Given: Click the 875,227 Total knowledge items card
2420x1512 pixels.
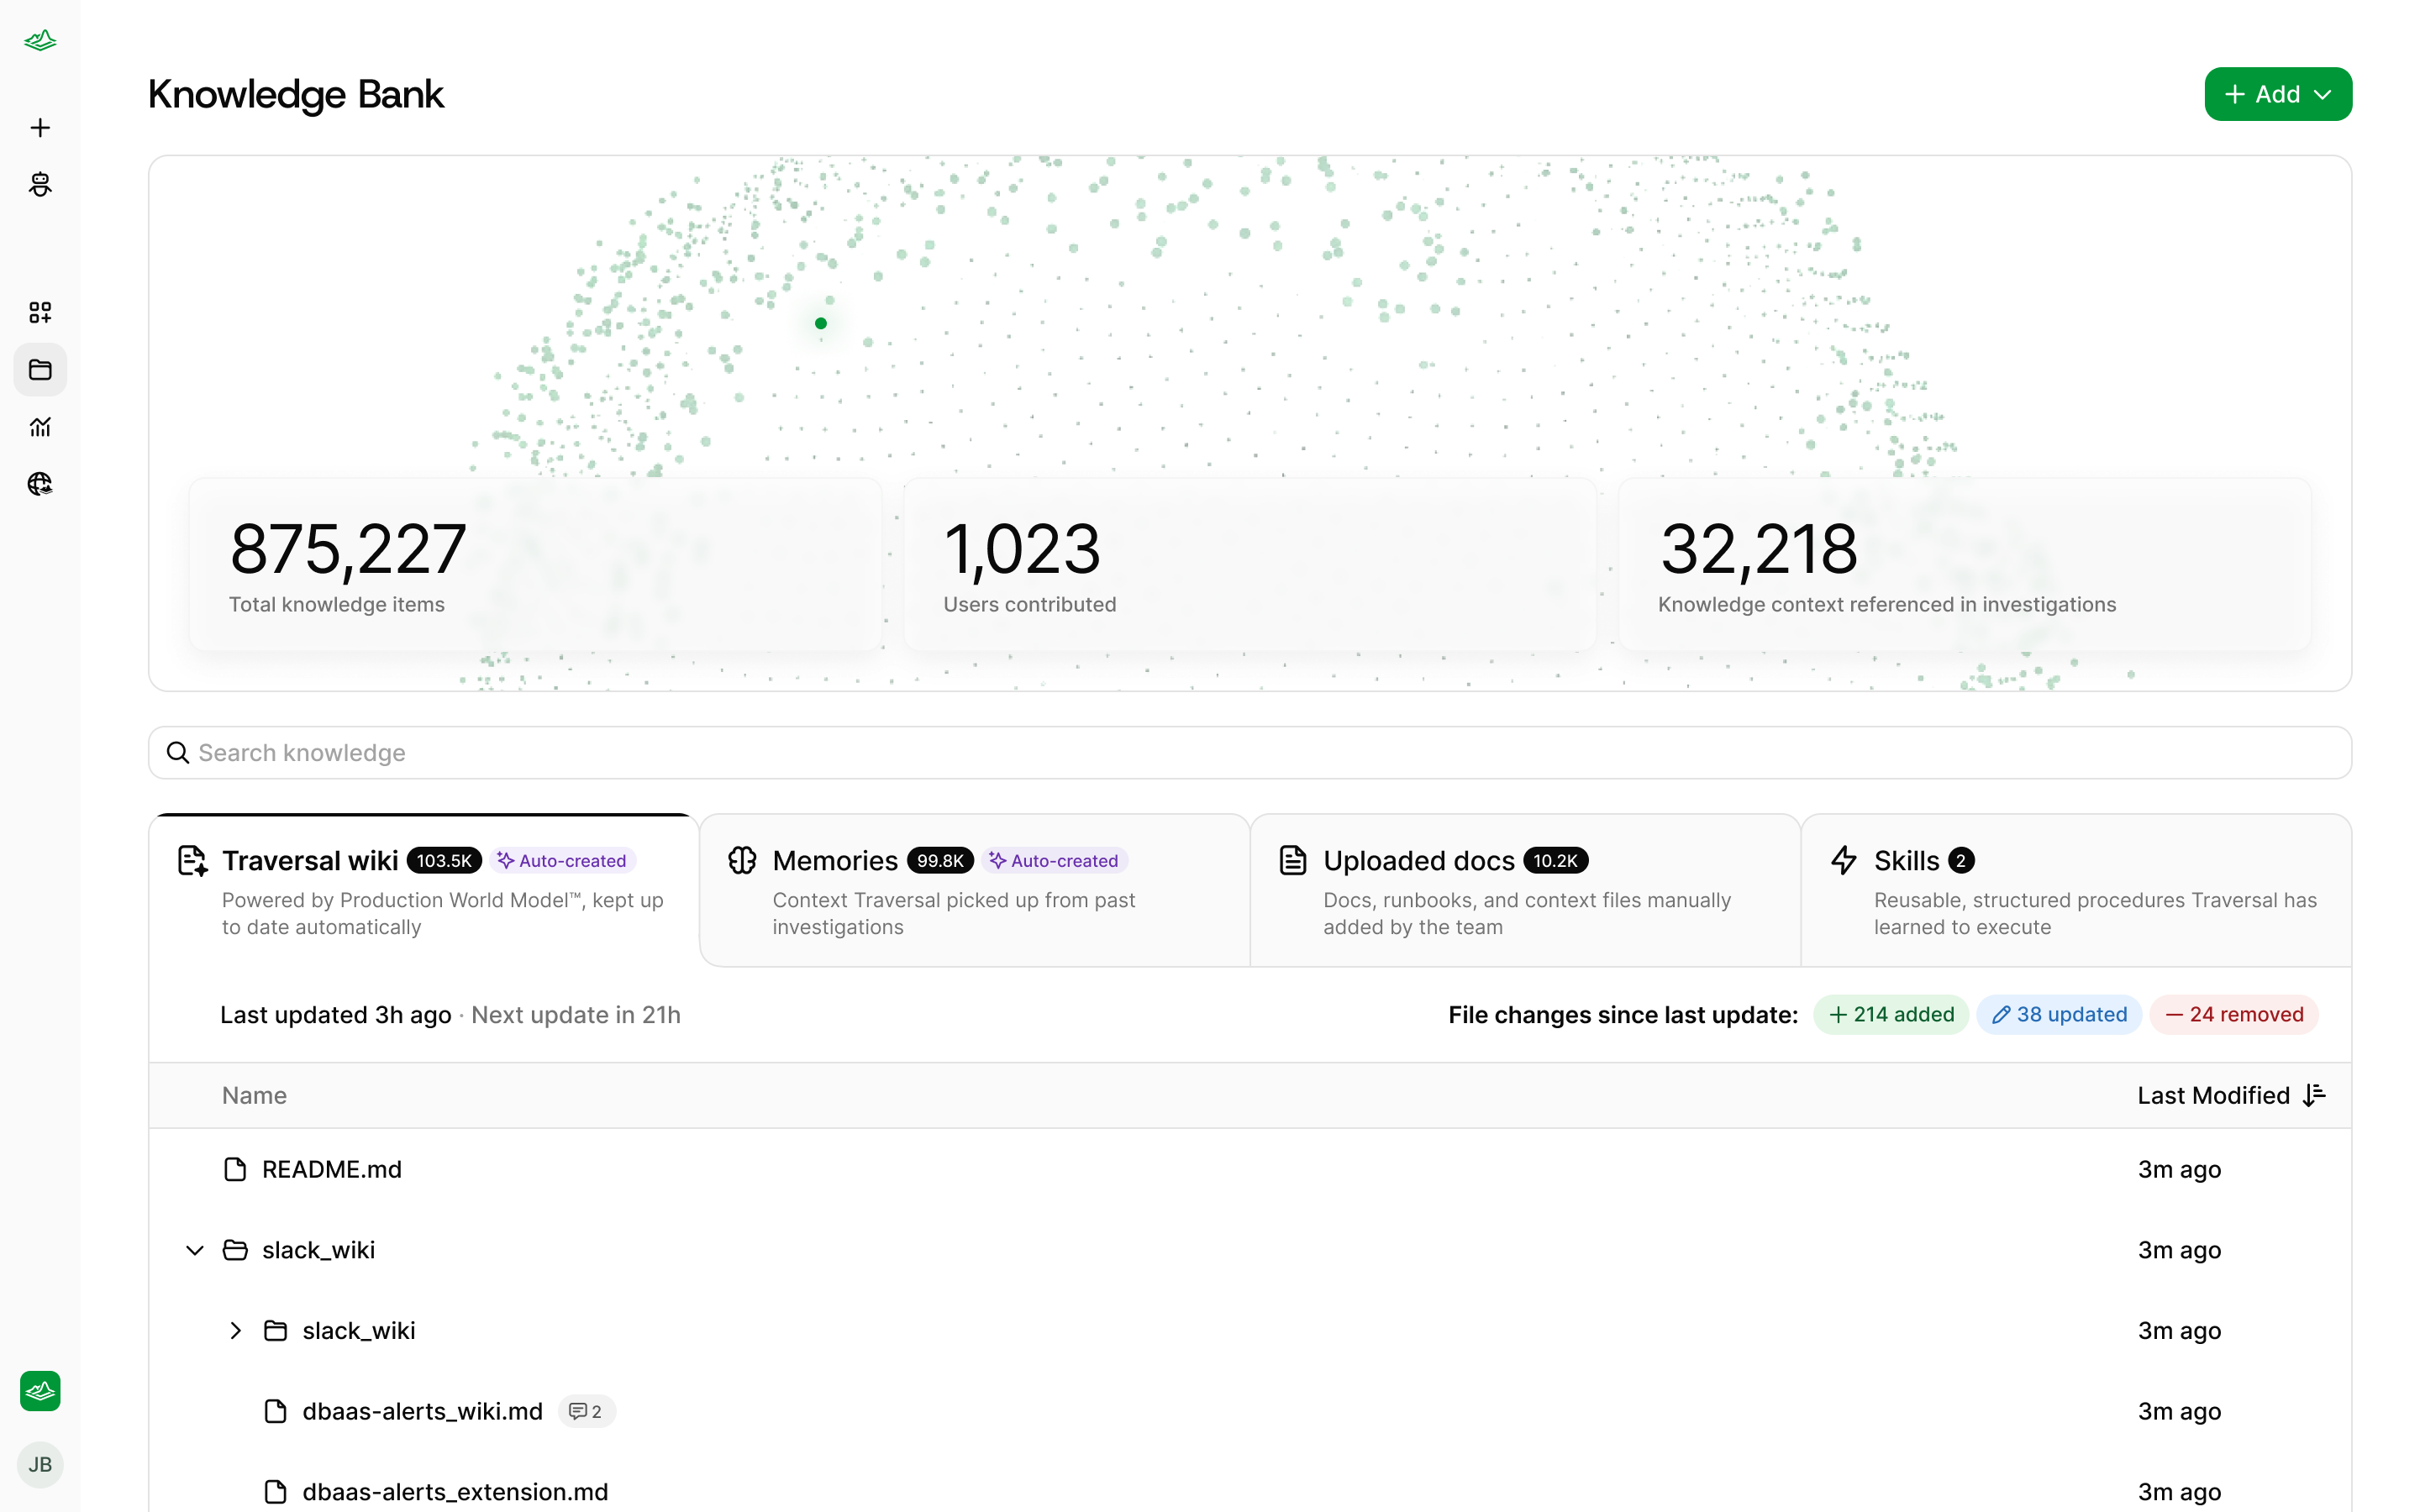Looking at the screenshot, I should (536, 565).
